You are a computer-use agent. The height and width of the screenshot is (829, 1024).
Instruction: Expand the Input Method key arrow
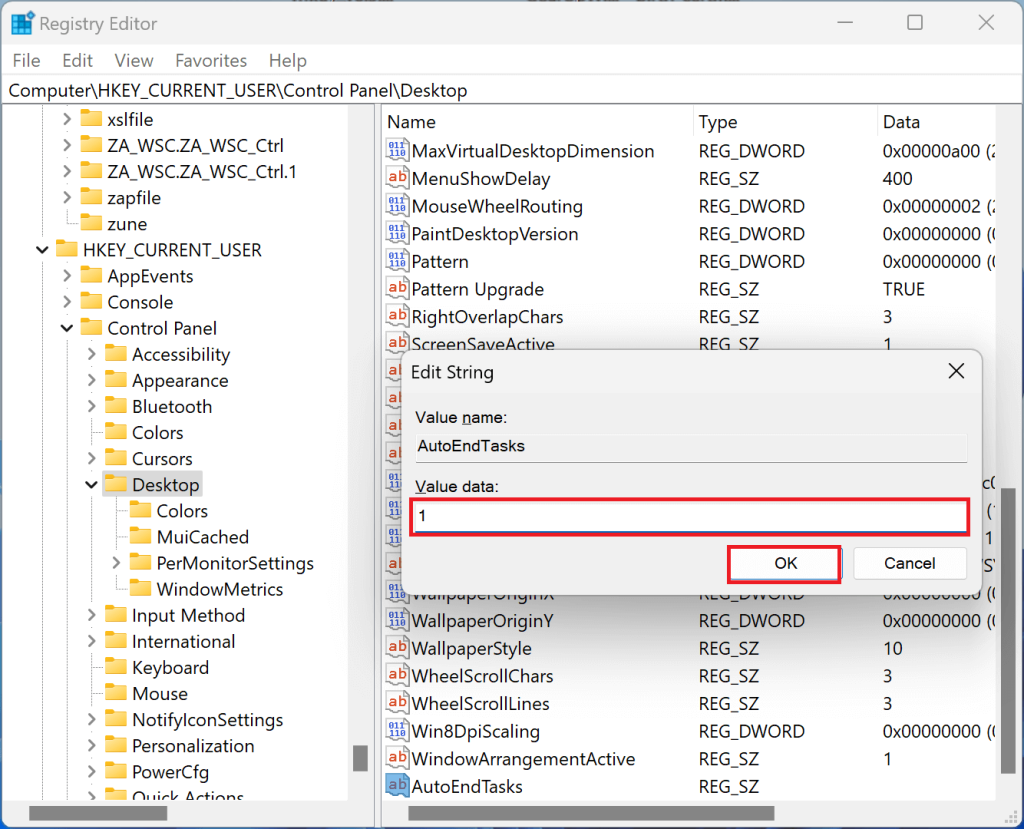[x=92, y=616]
